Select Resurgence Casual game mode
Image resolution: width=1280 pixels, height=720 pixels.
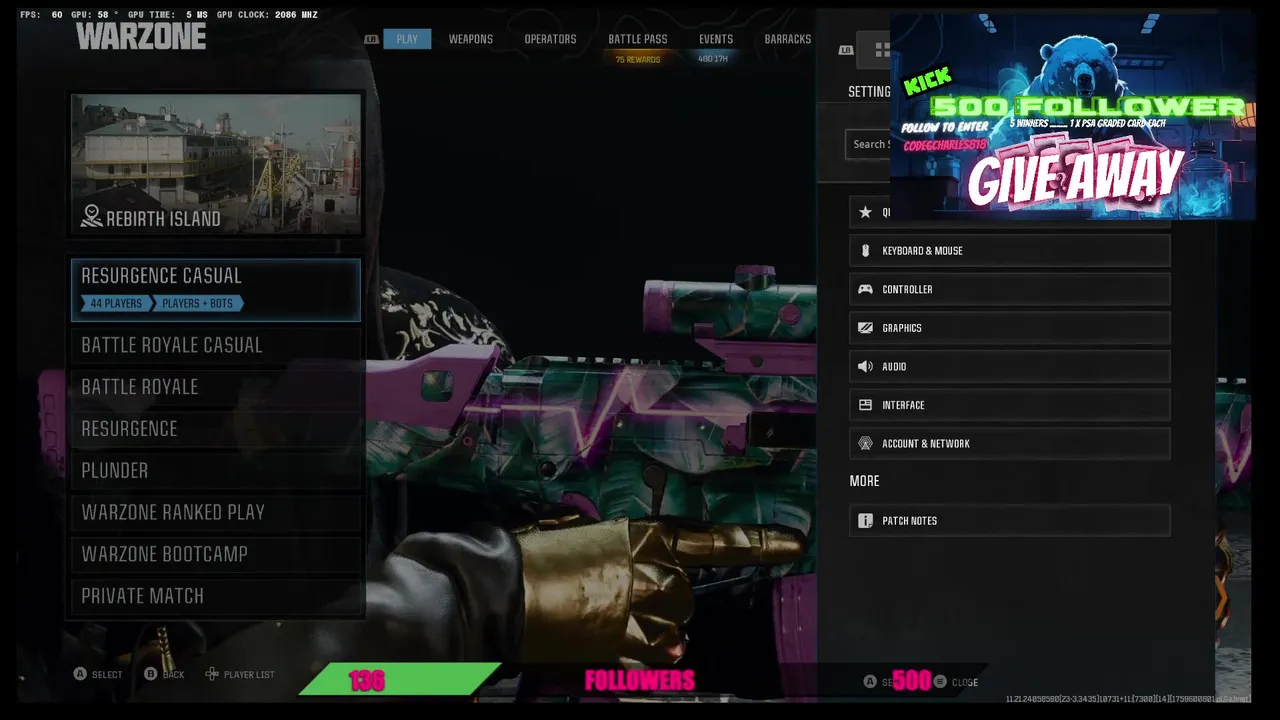(216, 290)
